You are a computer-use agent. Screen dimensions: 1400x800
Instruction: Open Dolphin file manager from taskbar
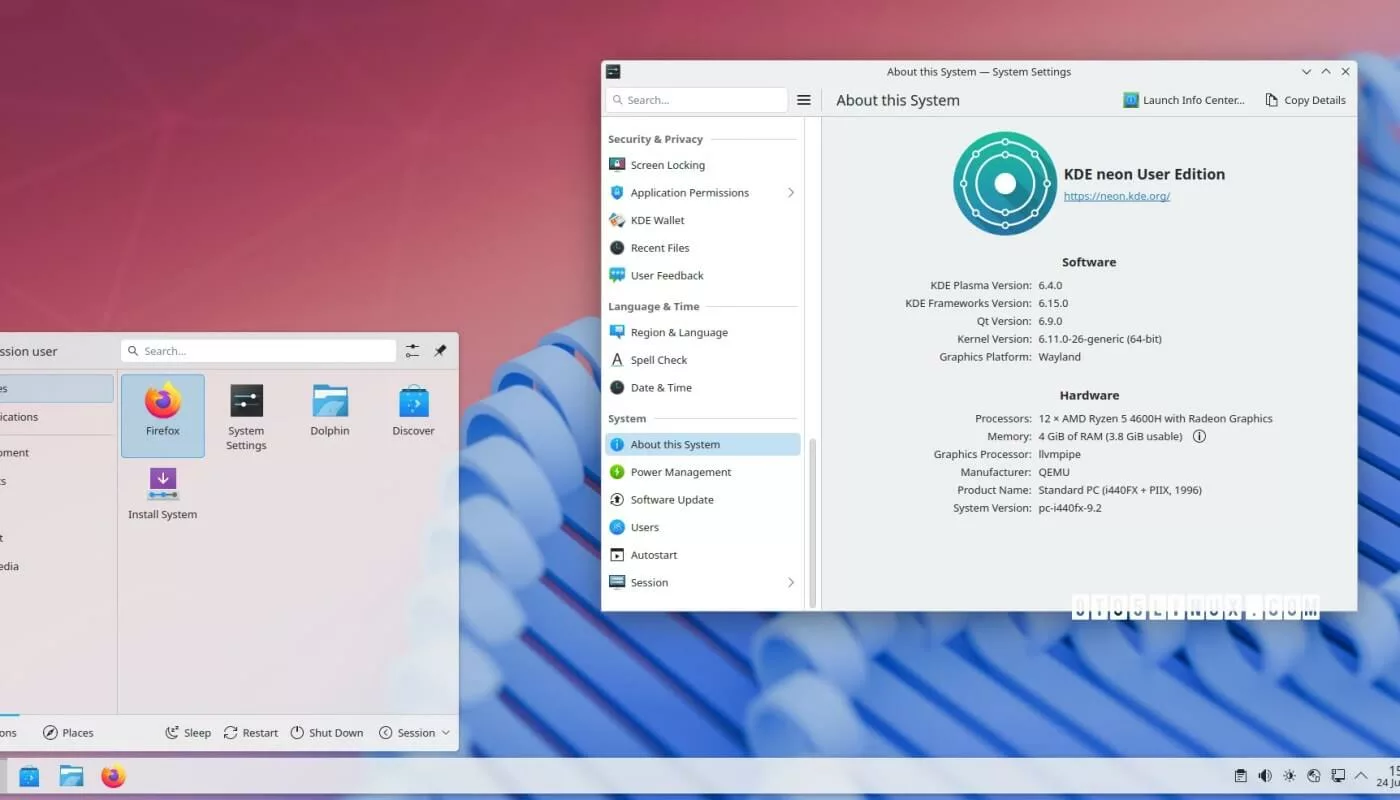point(71,776)
